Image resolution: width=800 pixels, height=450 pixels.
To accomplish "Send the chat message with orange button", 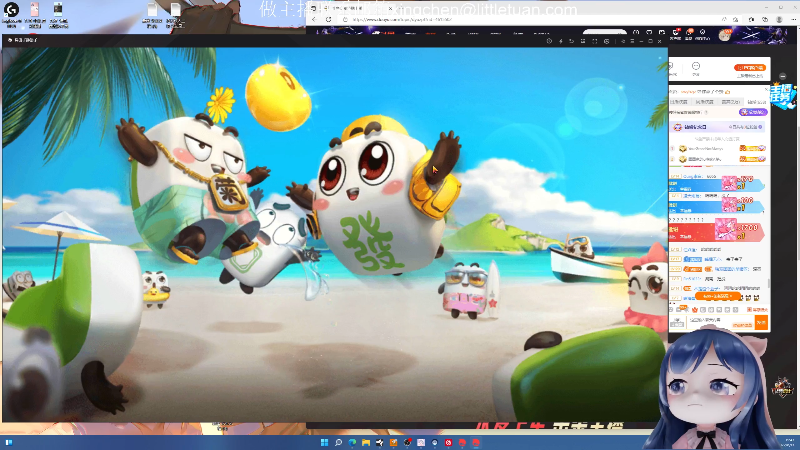I will tap(761, 322).
